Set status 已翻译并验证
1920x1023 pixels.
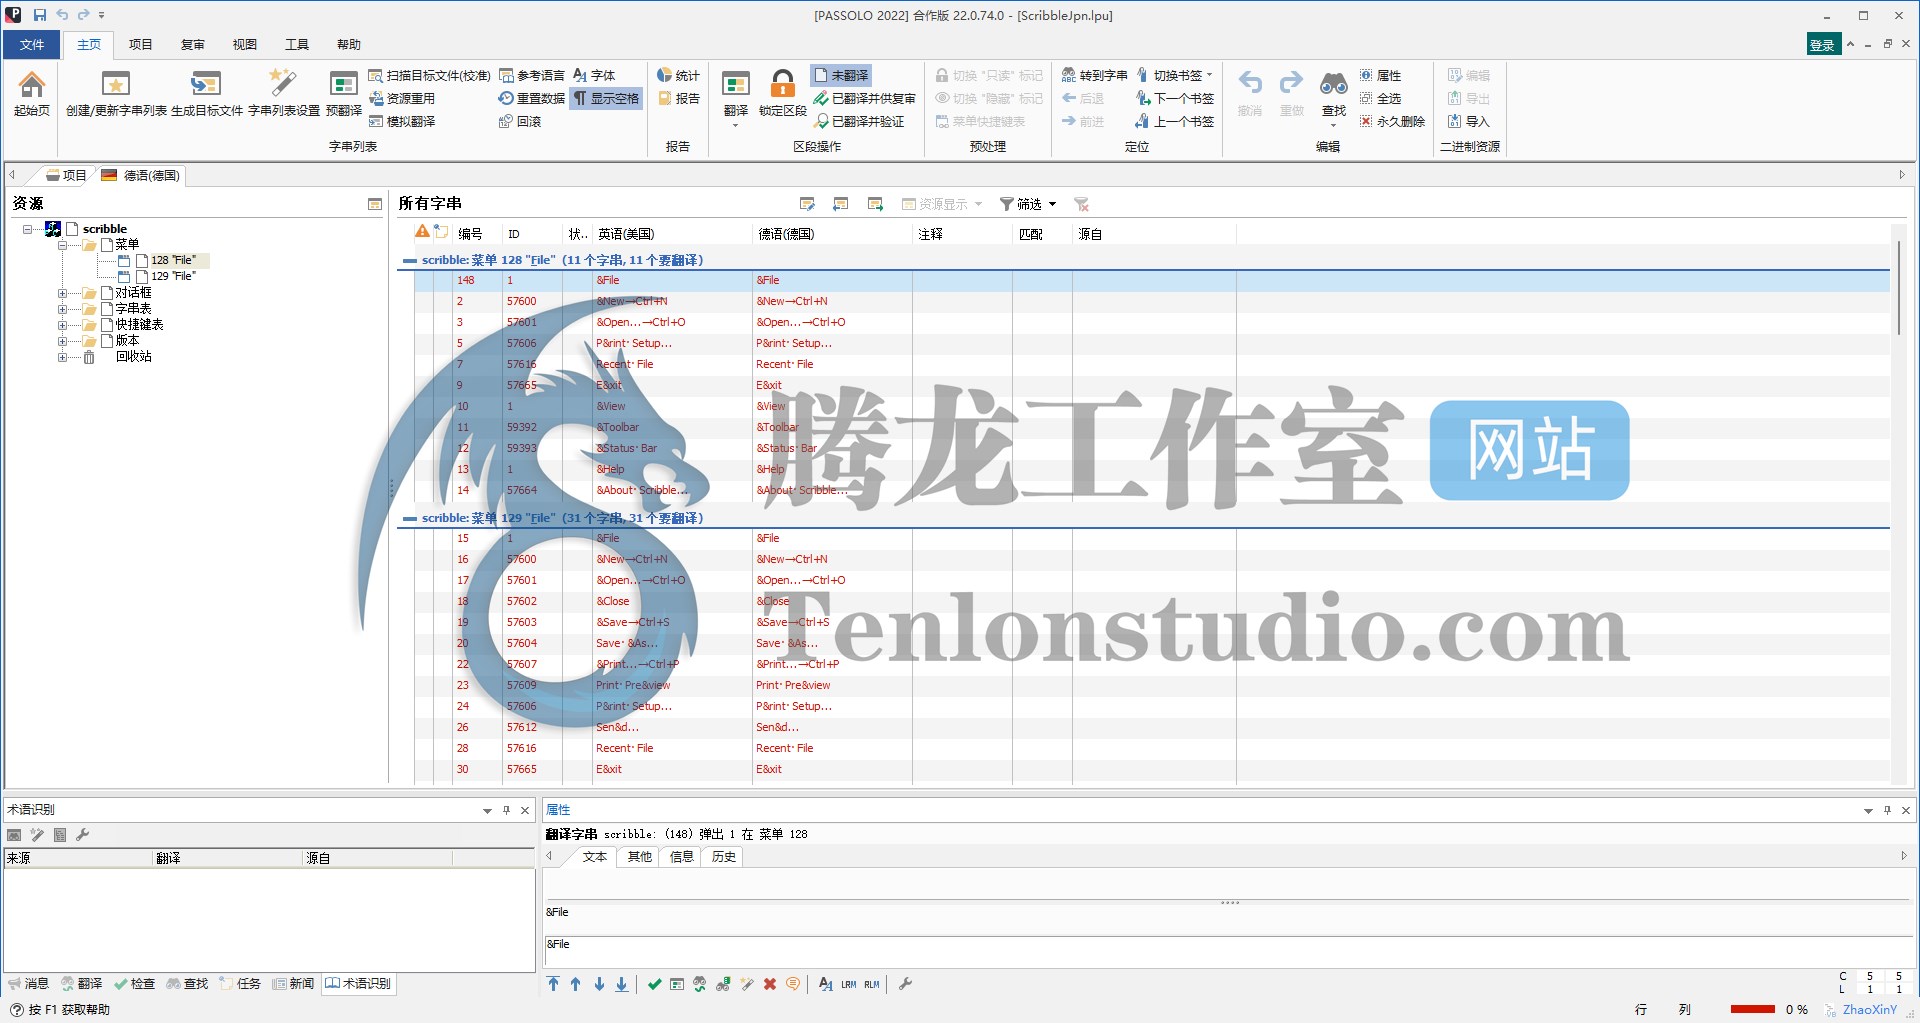(859, 121)
